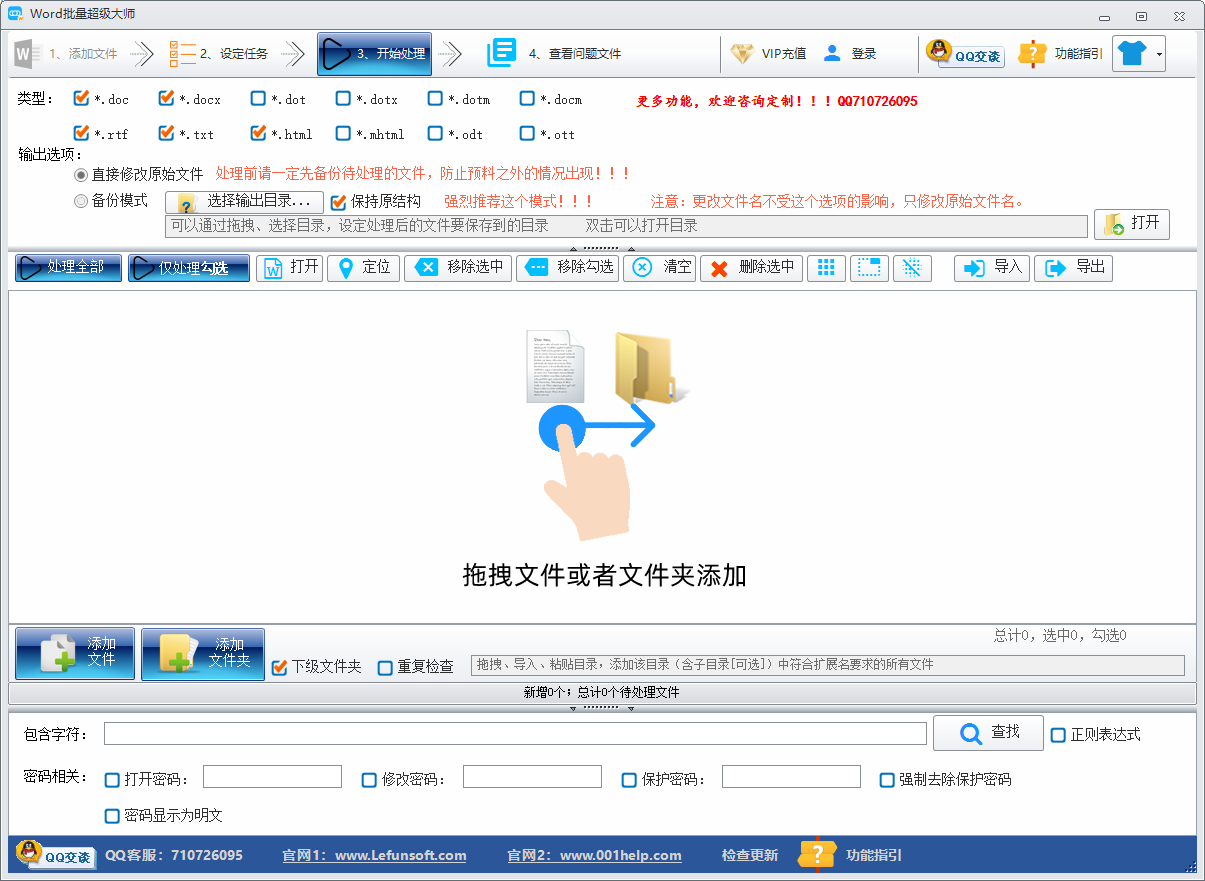The image size is (1205, 881).
Task: Click Open (打开) folder button beside output path
Action: point(1131,224)
